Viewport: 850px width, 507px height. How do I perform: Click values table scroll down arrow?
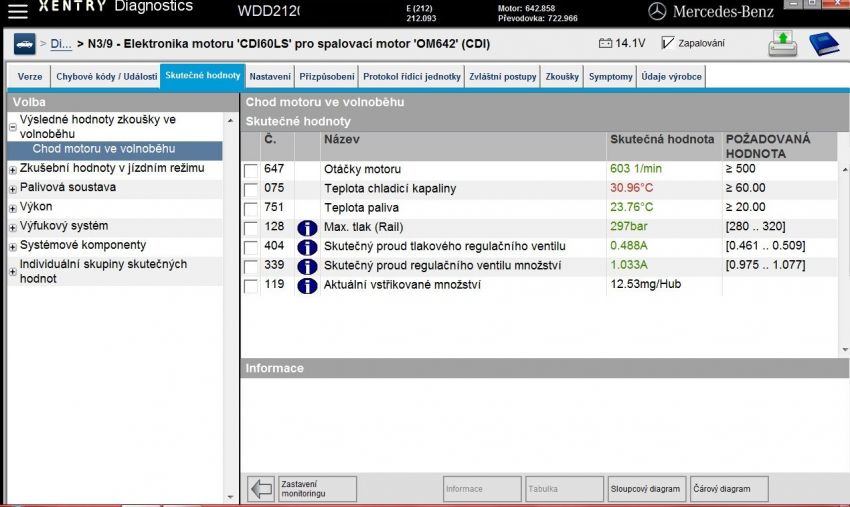click(845, 350)
